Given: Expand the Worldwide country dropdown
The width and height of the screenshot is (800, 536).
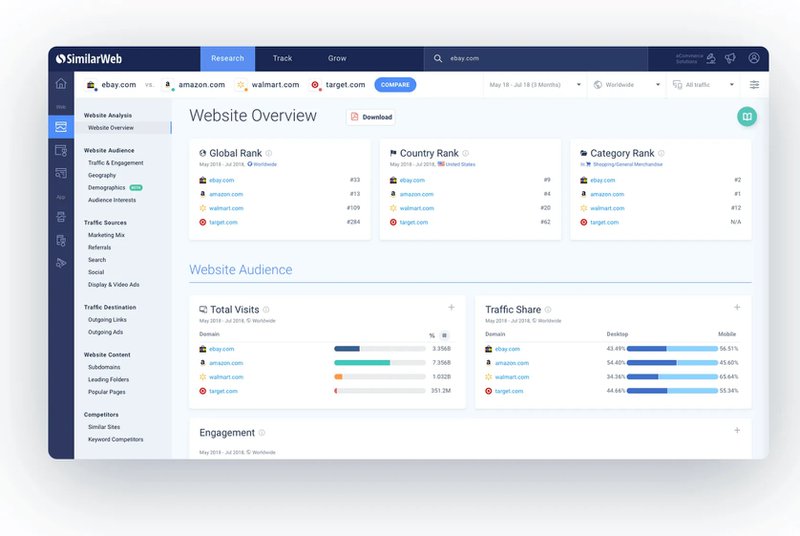Looking at the screenshot, I should [x=626, y=85].
